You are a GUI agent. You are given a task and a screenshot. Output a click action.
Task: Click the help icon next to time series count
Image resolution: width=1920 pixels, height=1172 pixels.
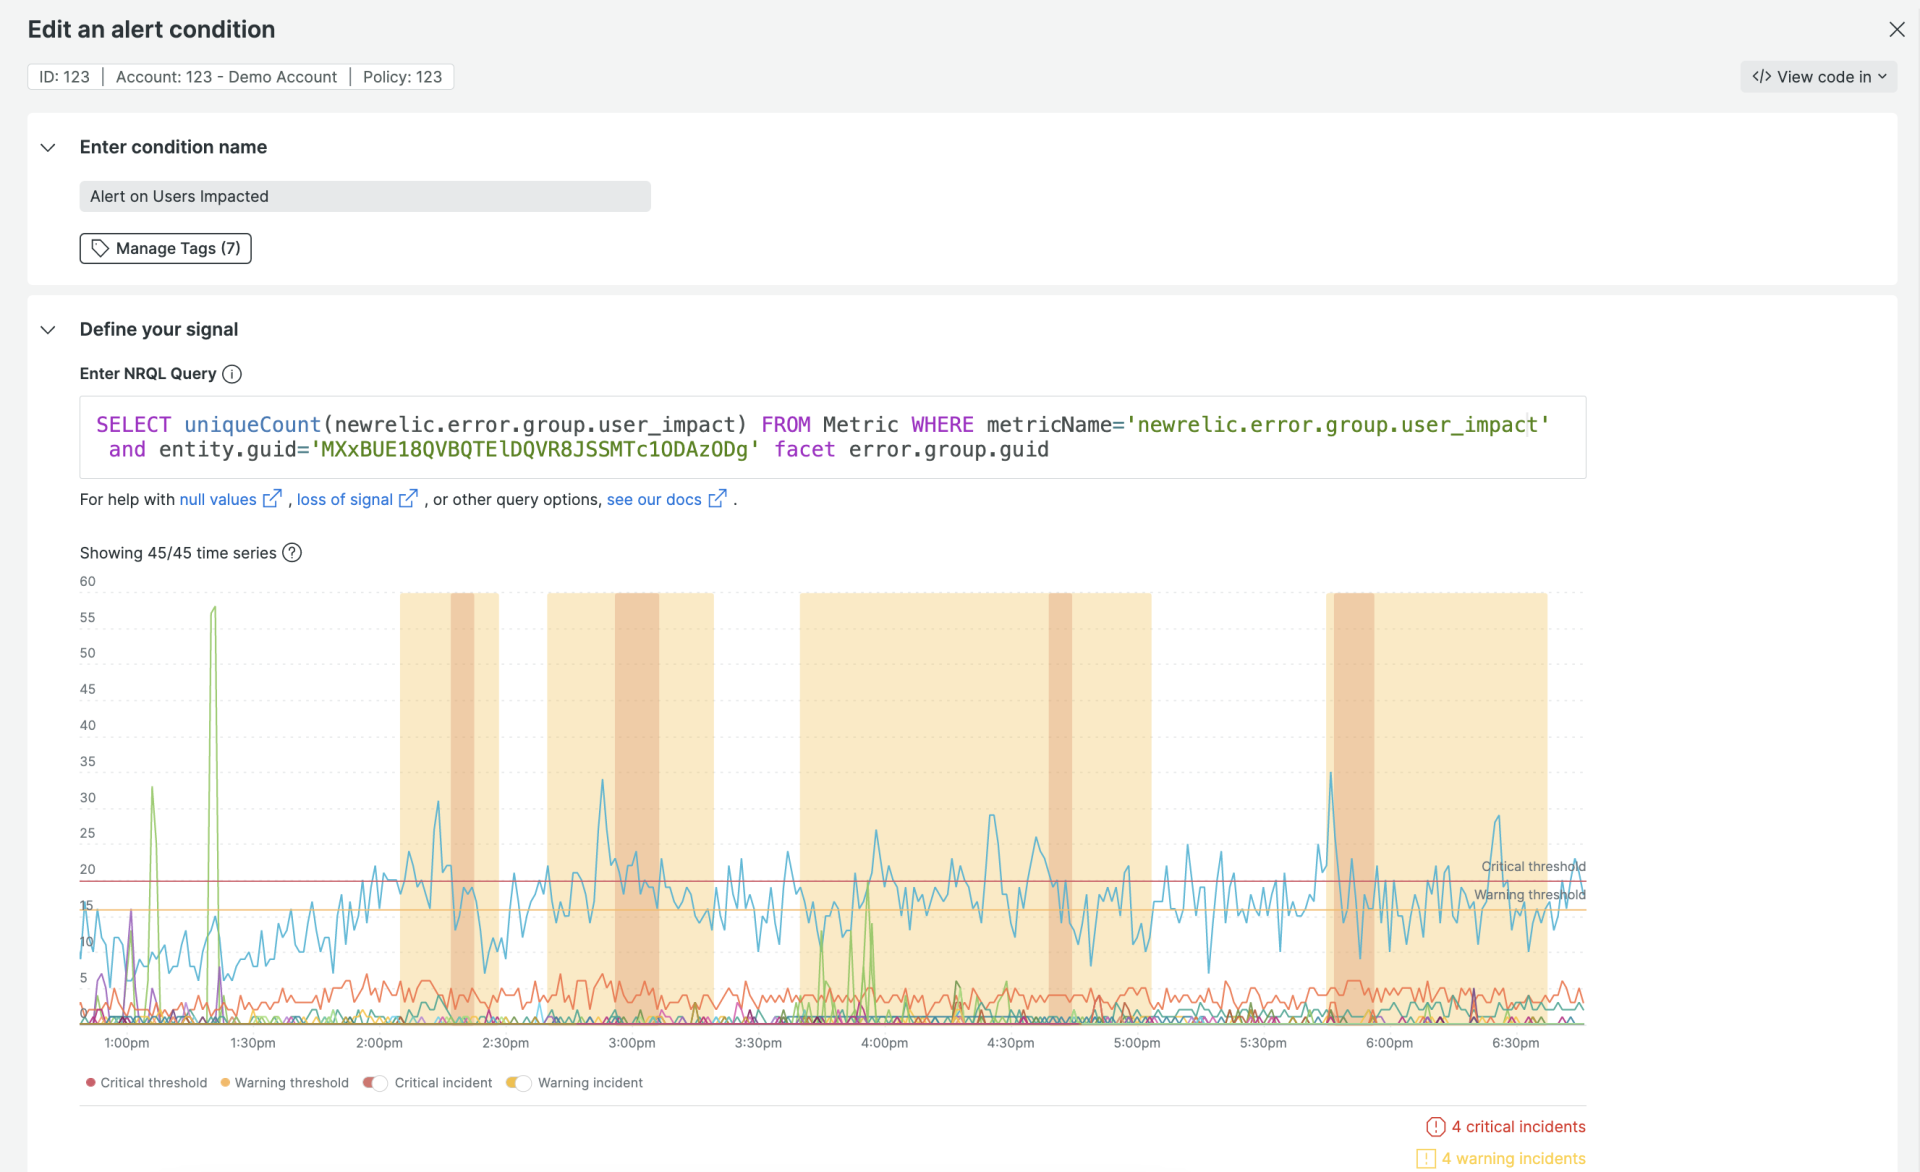click(x=292, y=552)
